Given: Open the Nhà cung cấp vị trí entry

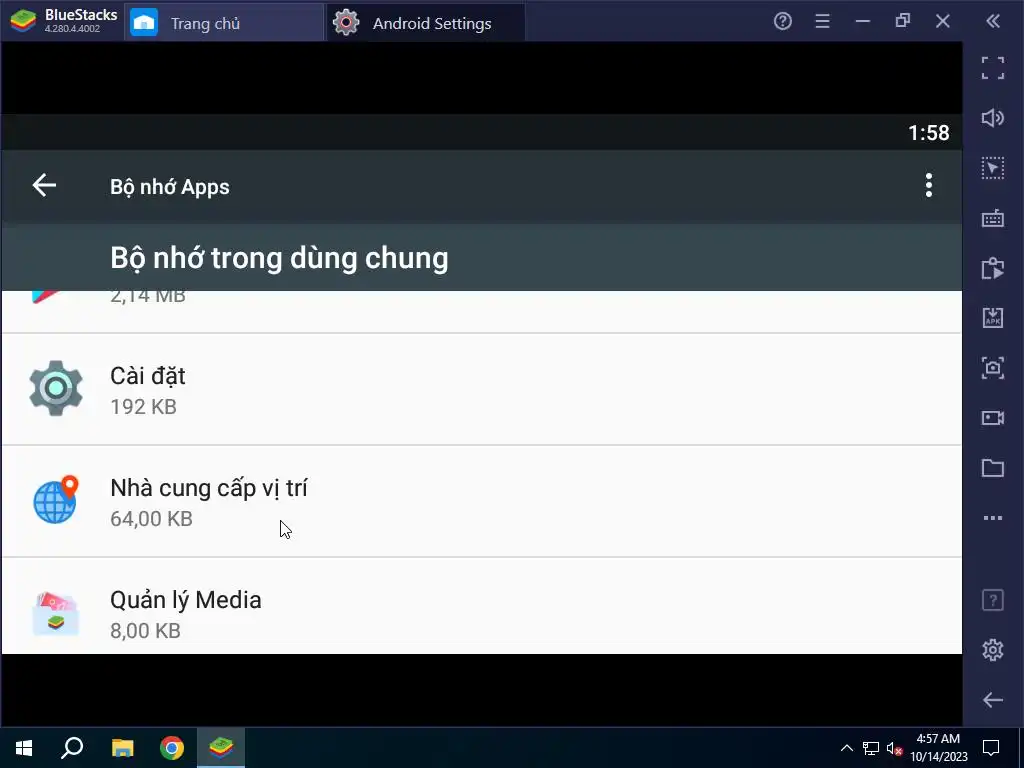Looking at the screenshot, I should click(481, 502).
